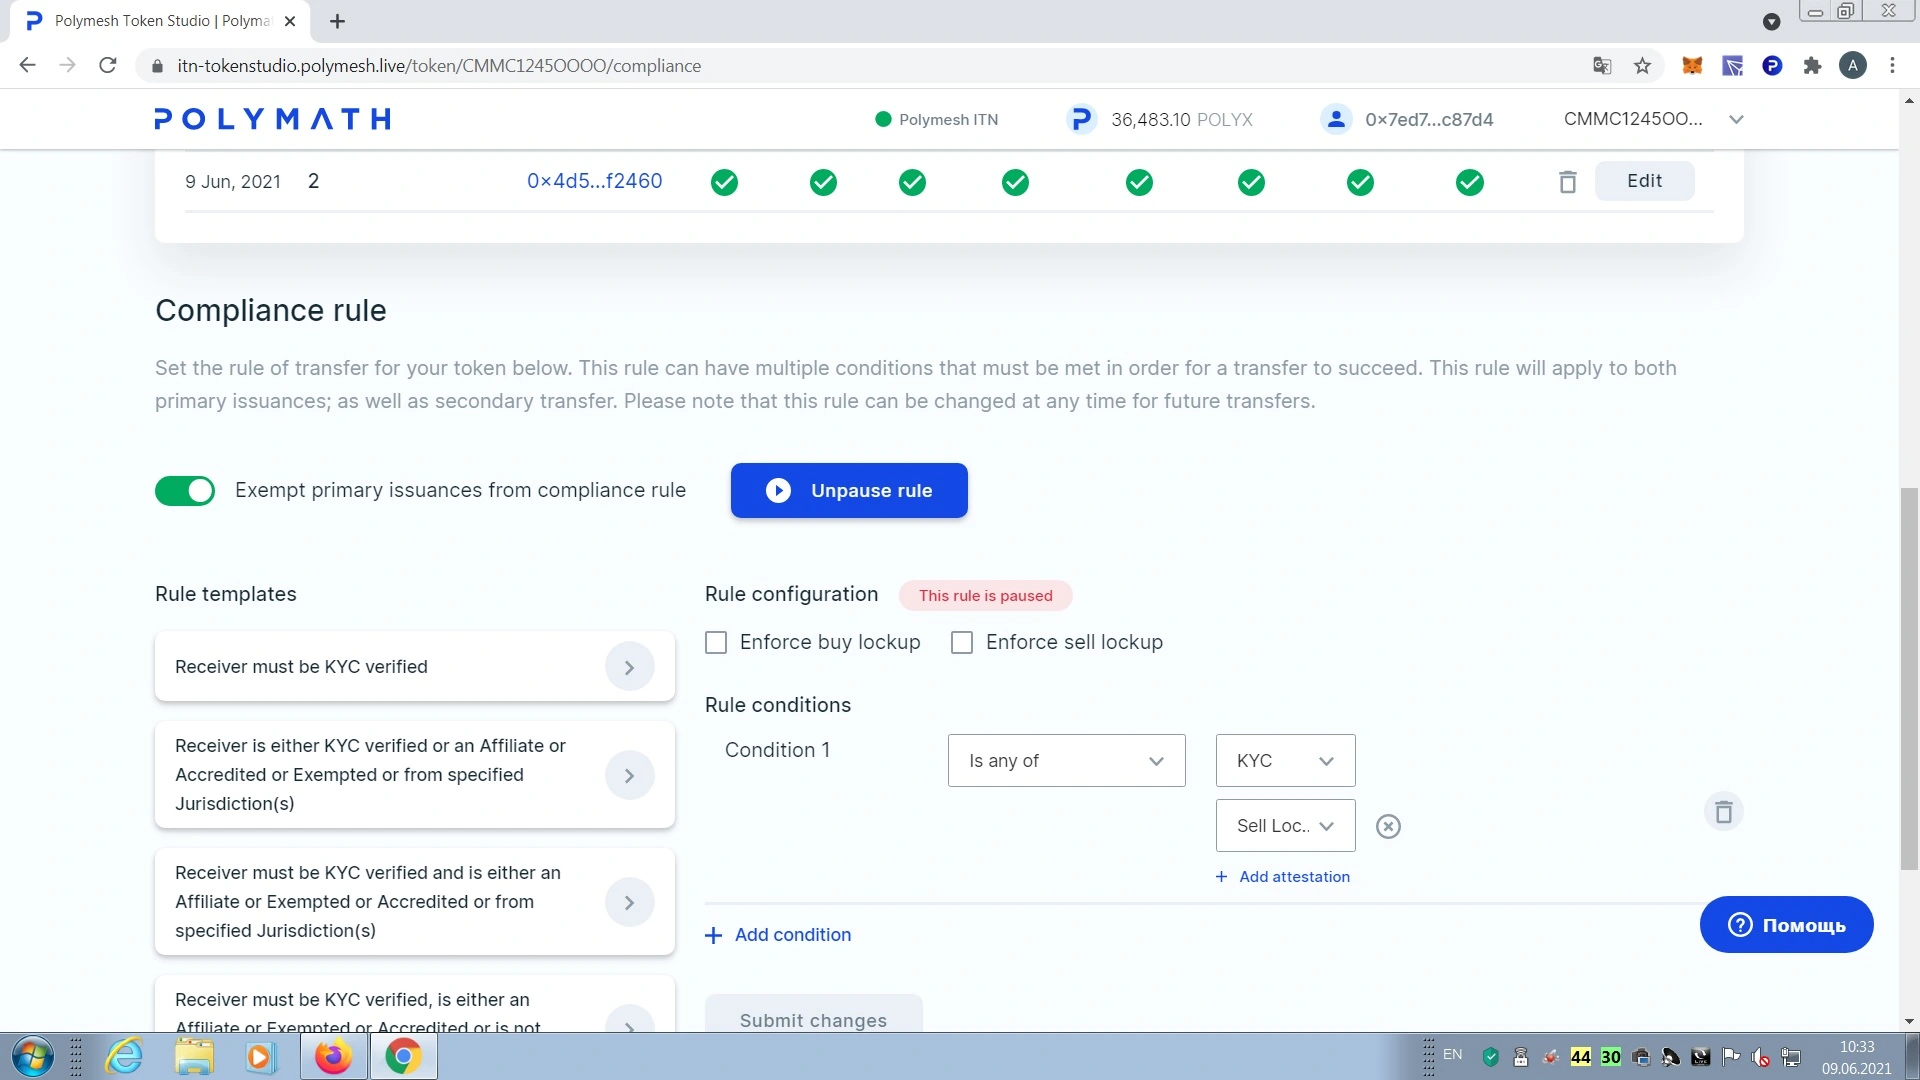Open Firefox from the taskbar

tap(333, 1057)
